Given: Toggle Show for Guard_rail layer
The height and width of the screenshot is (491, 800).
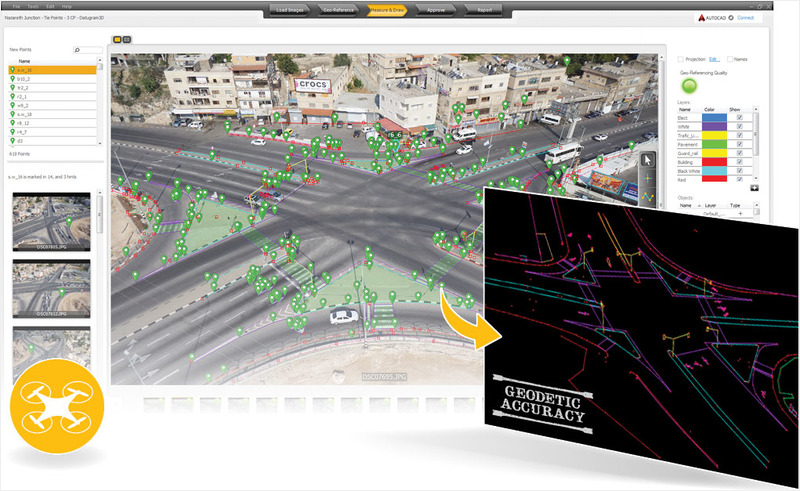Looking at the screenshot, I should (739, 153).
